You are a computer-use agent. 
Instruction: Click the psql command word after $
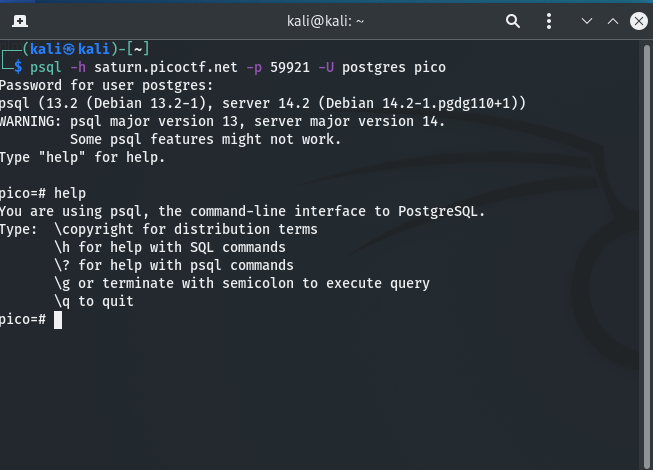pos(46,67)
